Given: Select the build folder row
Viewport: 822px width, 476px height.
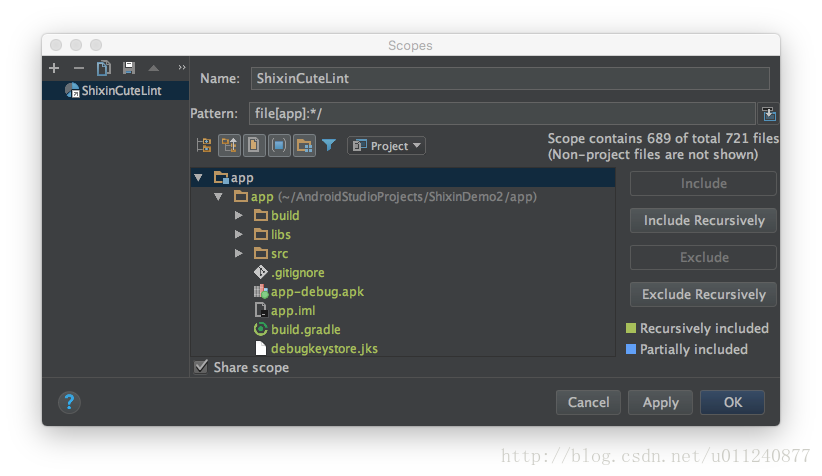Looking at the screenshot, I should [403, 215].
